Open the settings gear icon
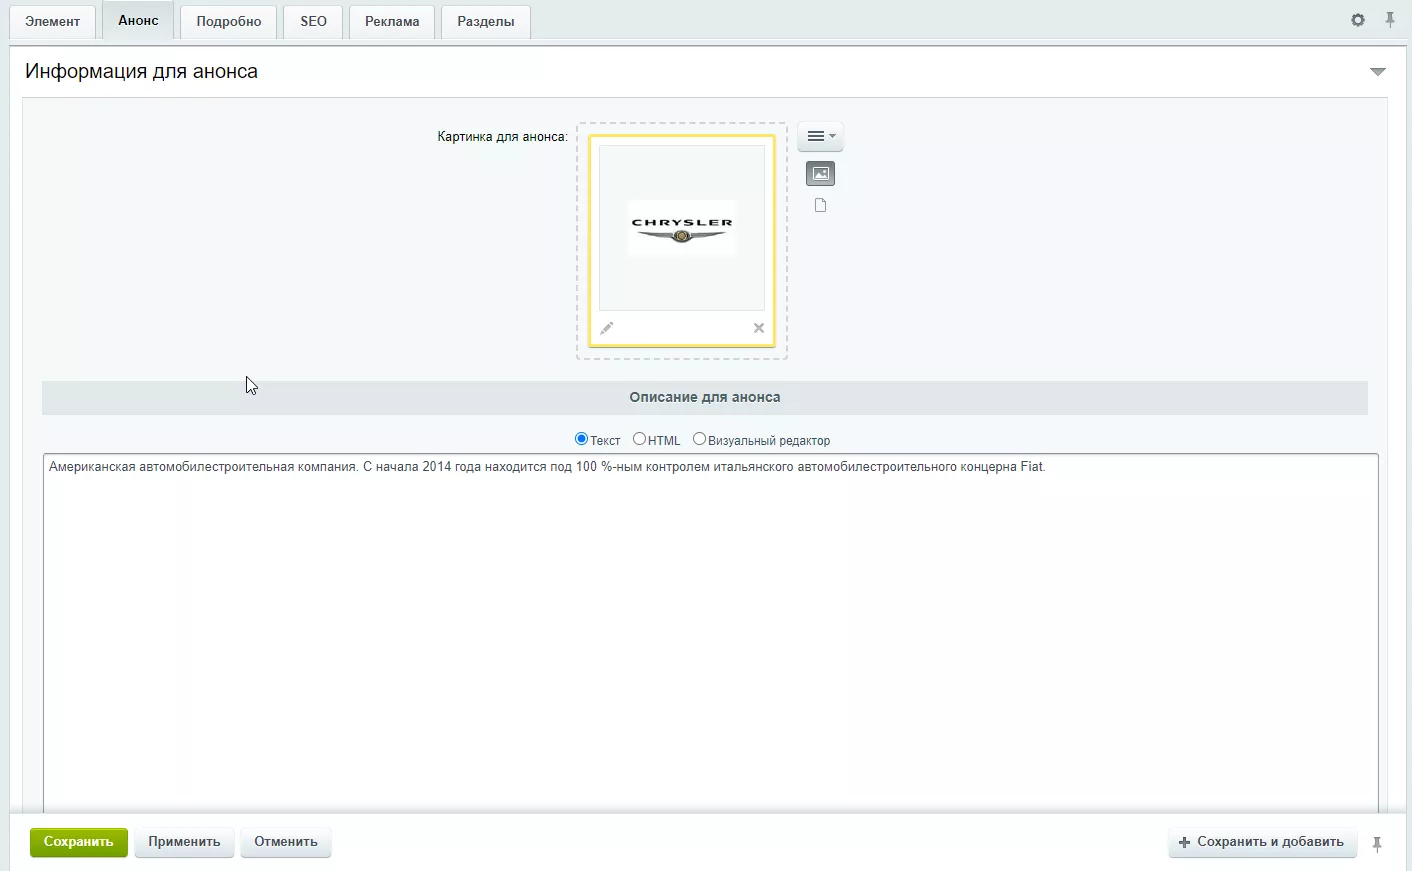This screenshot has height=871, width=1412. [1358, 20]
